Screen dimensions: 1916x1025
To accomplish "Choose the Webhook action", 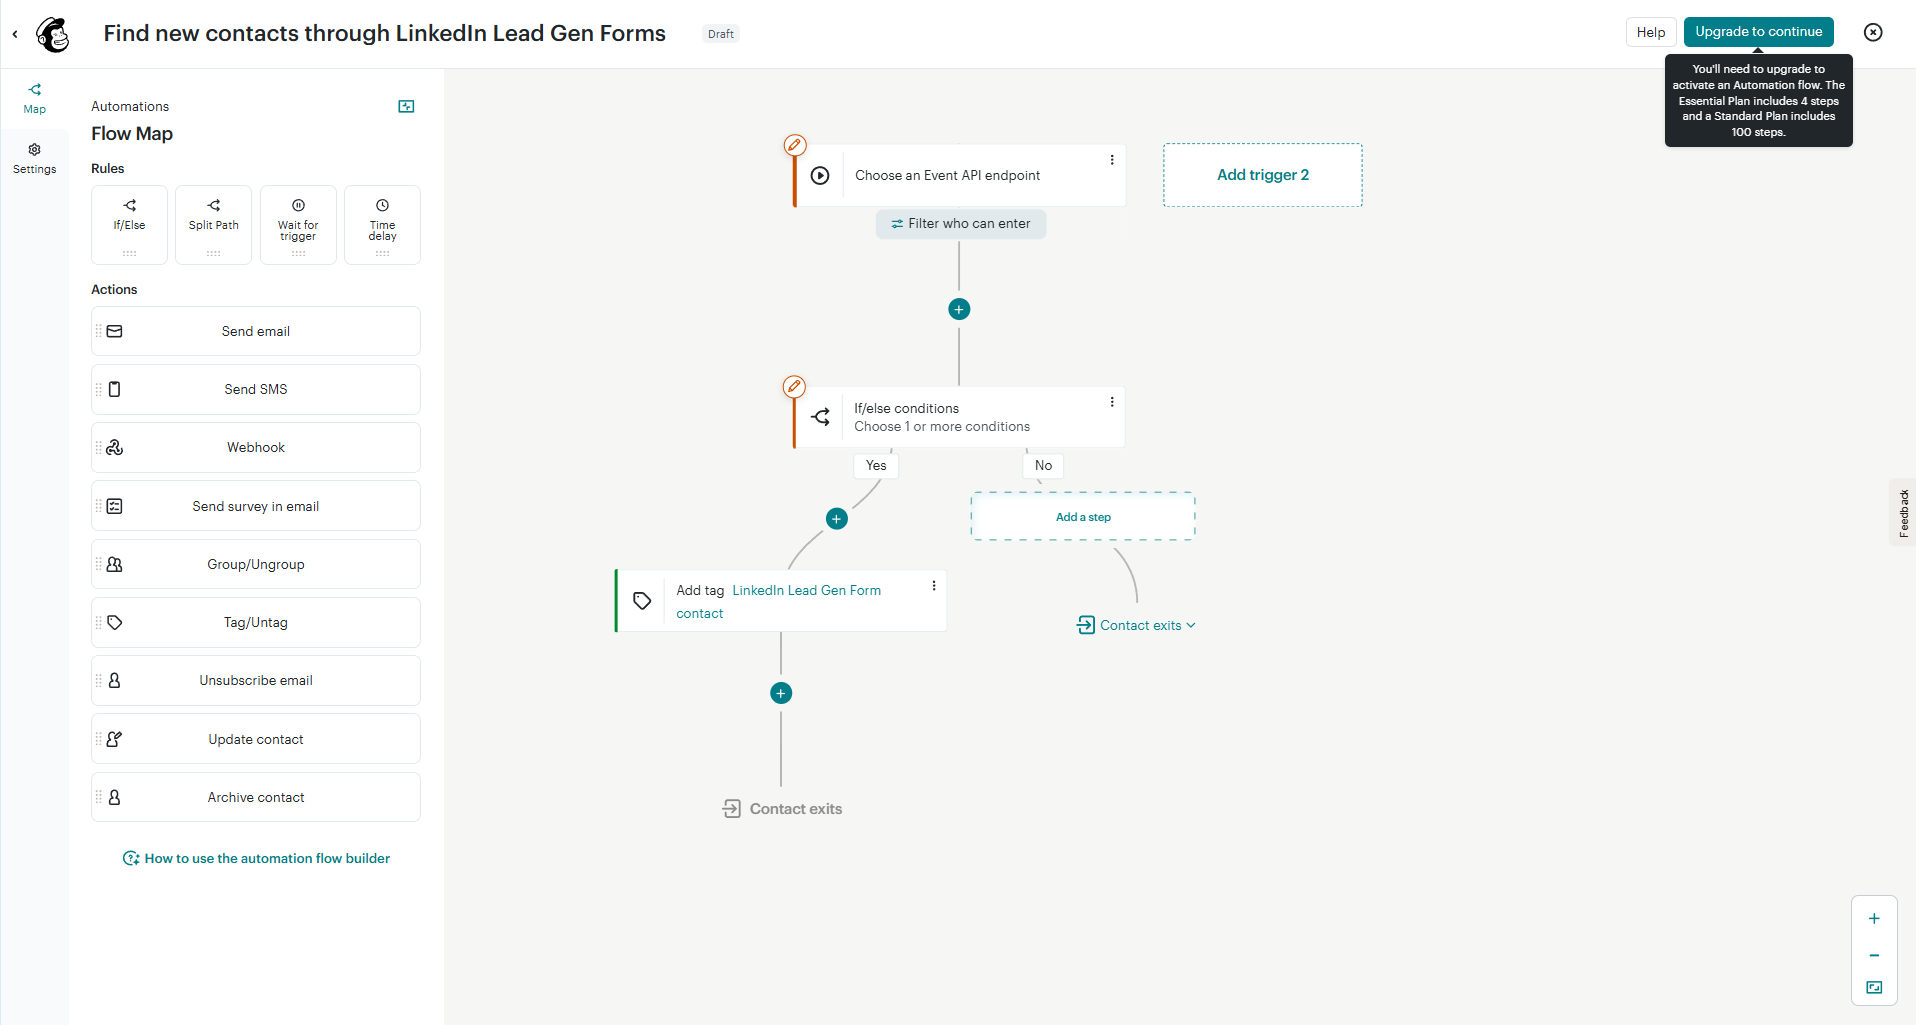I will coord(256,447).
